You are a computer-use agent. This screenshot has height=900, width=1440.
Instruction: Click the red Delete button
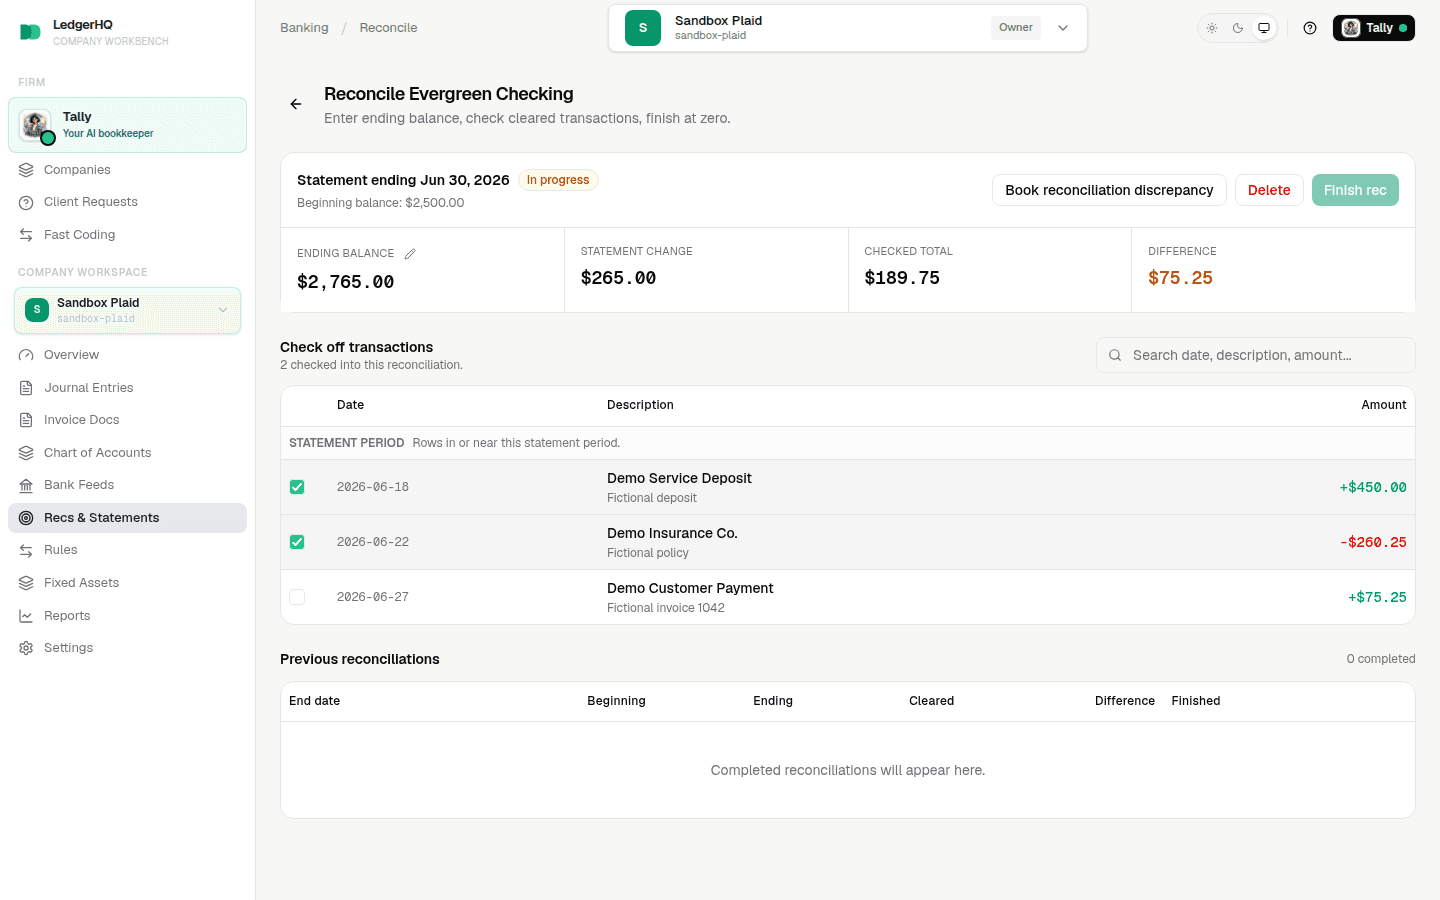(x=1269, y=190)
